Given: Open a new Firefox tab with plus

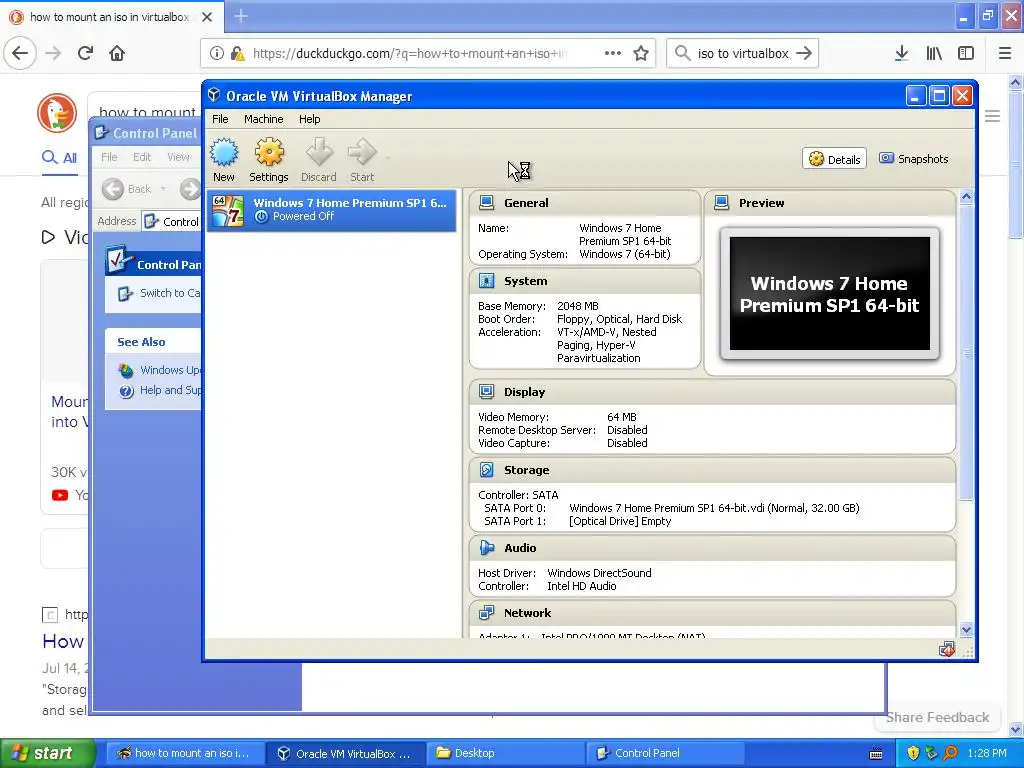Looking at the screenshot, I should click(x=241, y=16).
